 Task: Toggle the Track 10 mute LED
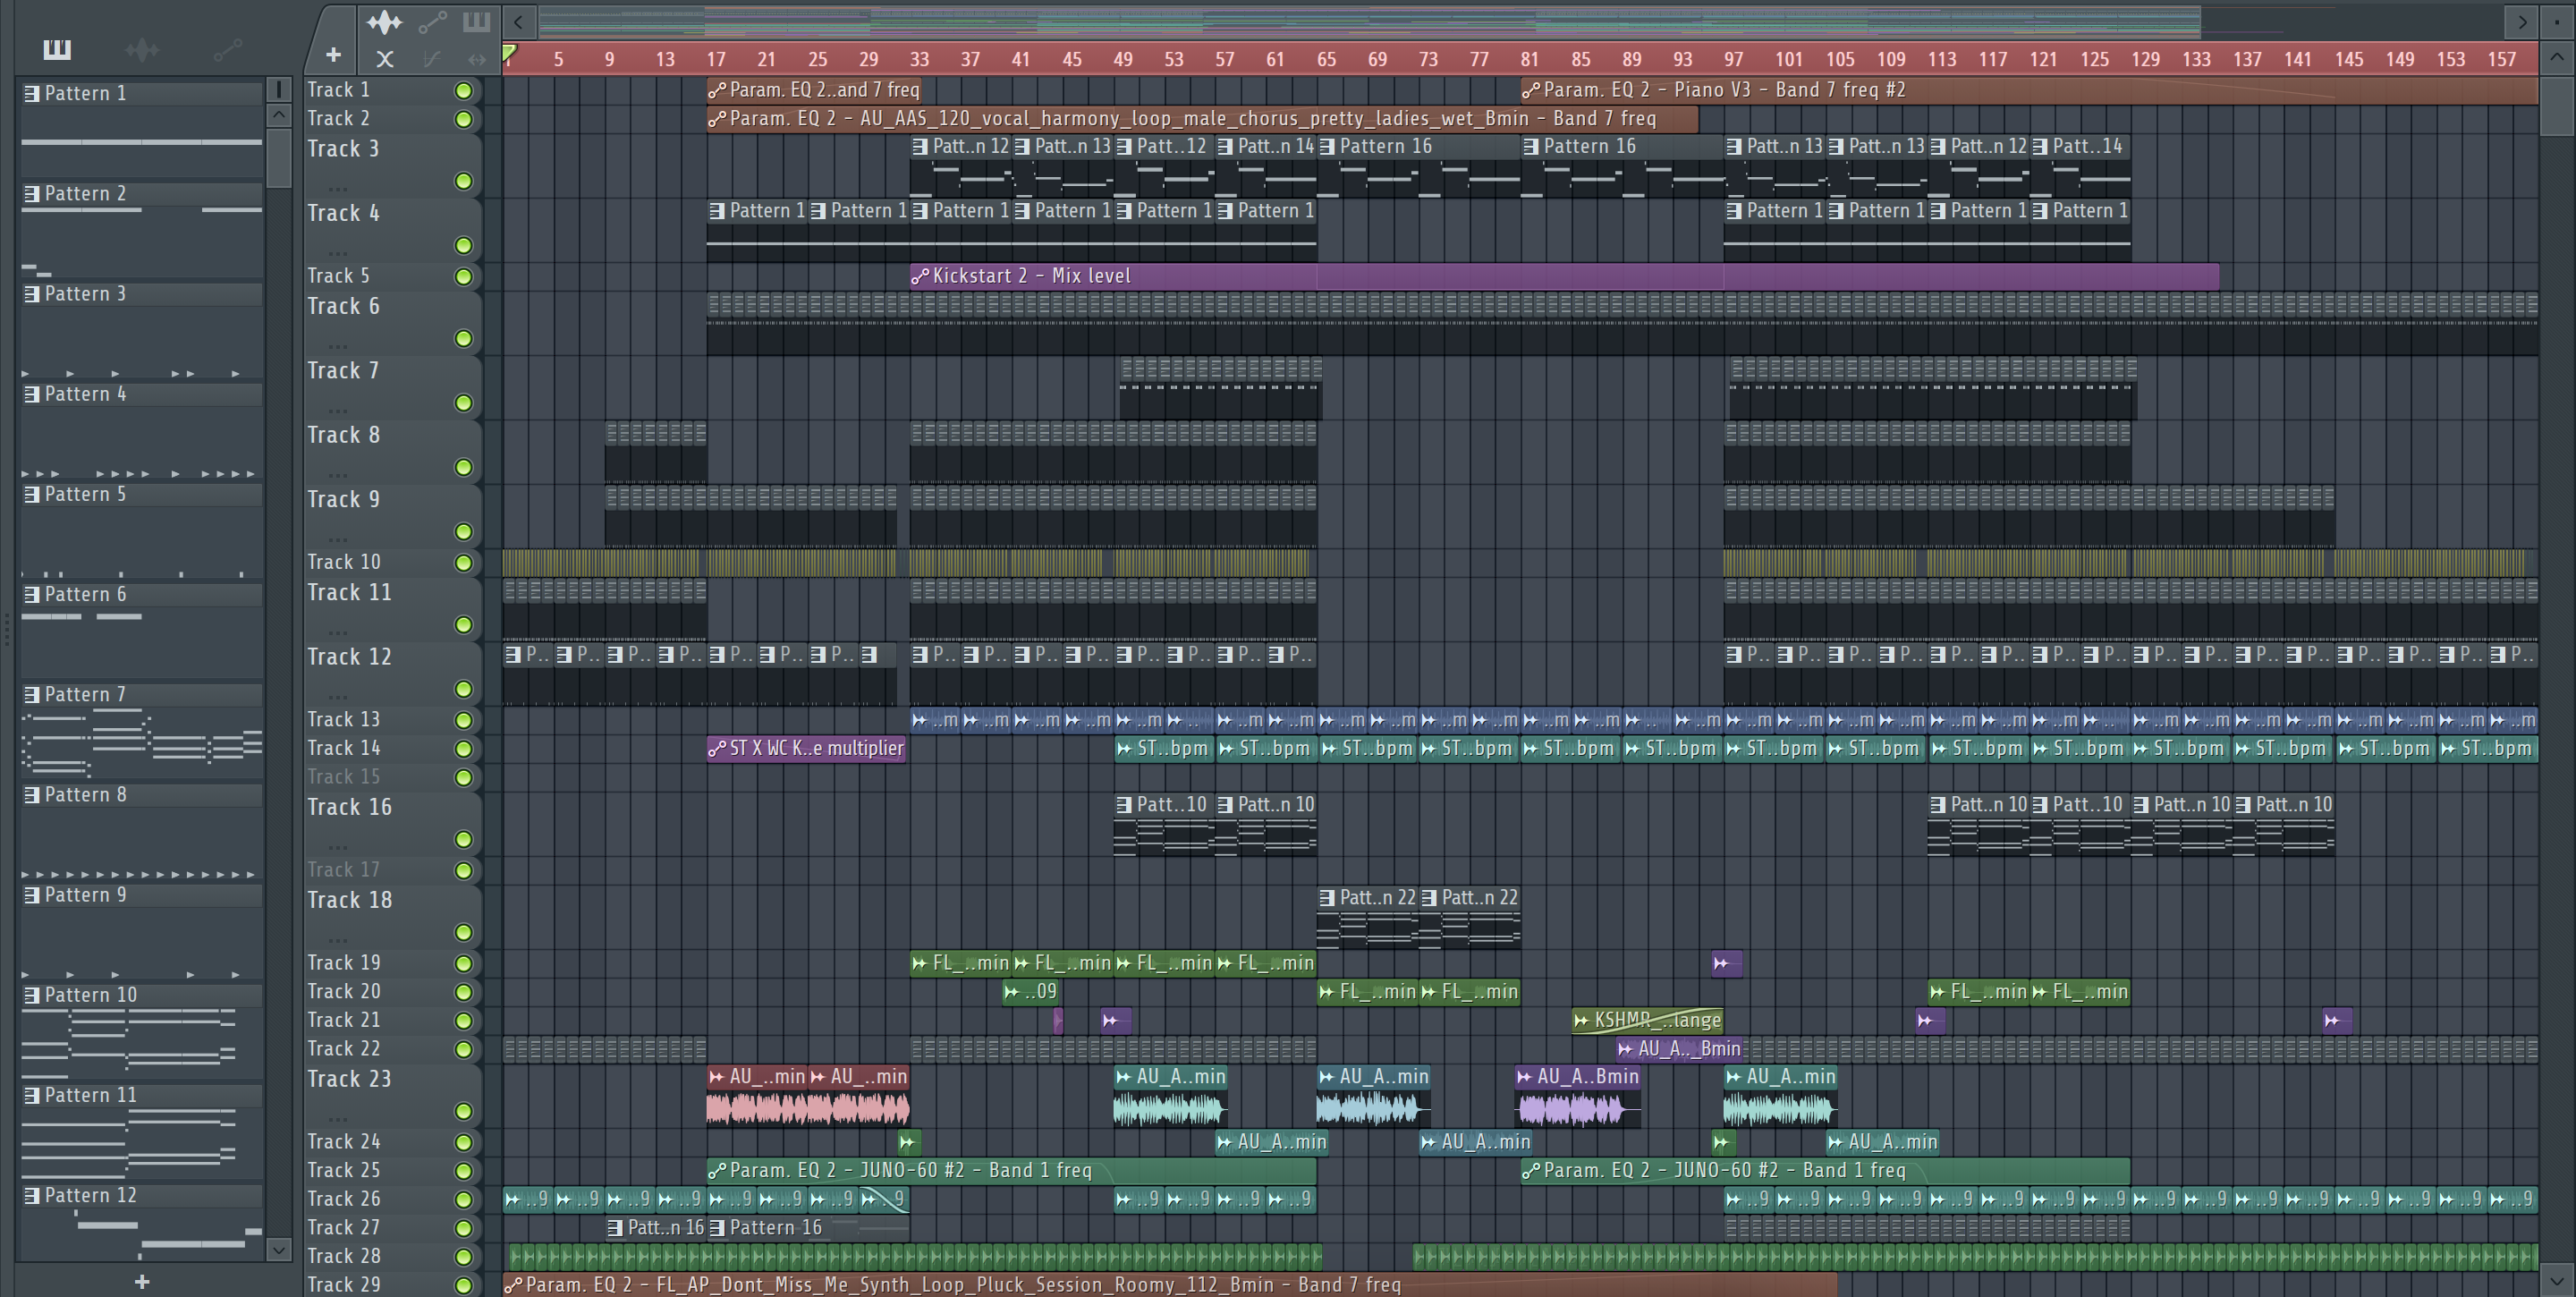(x=463, y=563)
